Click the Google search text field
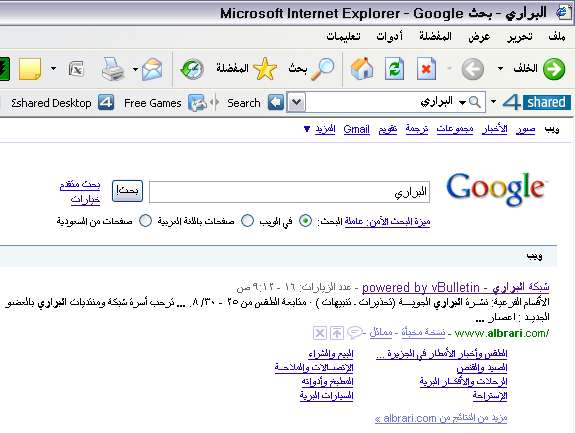Viewport: 575px width, 433px height. point(289,192)
